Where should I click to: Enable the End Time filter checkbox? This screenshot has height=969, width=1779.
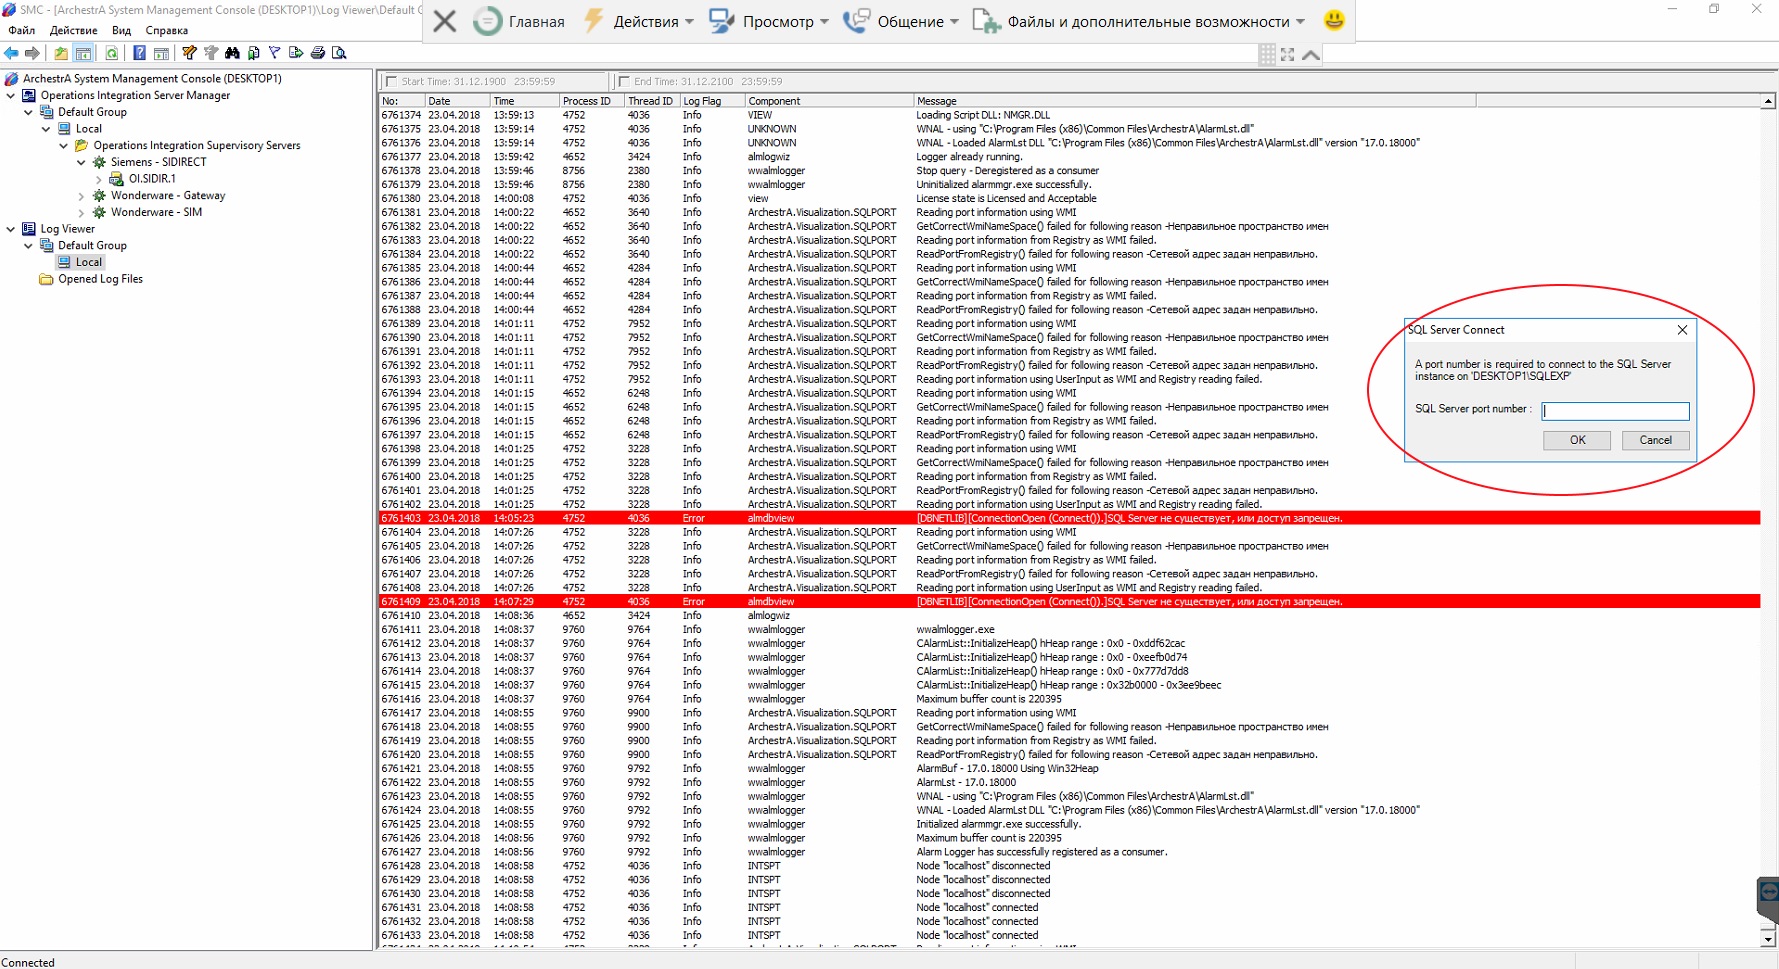pos(623,82)
